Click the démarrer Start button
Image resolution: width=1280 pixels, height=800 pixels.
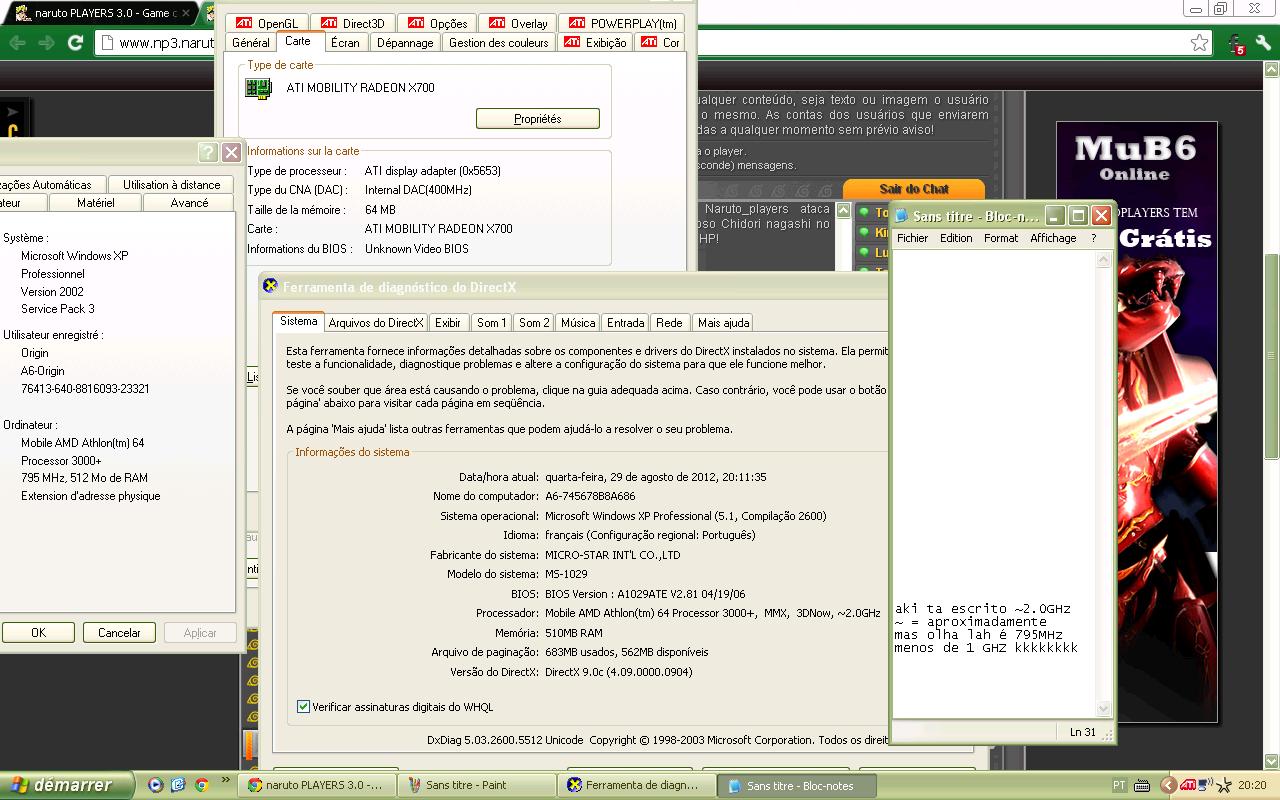66,785
